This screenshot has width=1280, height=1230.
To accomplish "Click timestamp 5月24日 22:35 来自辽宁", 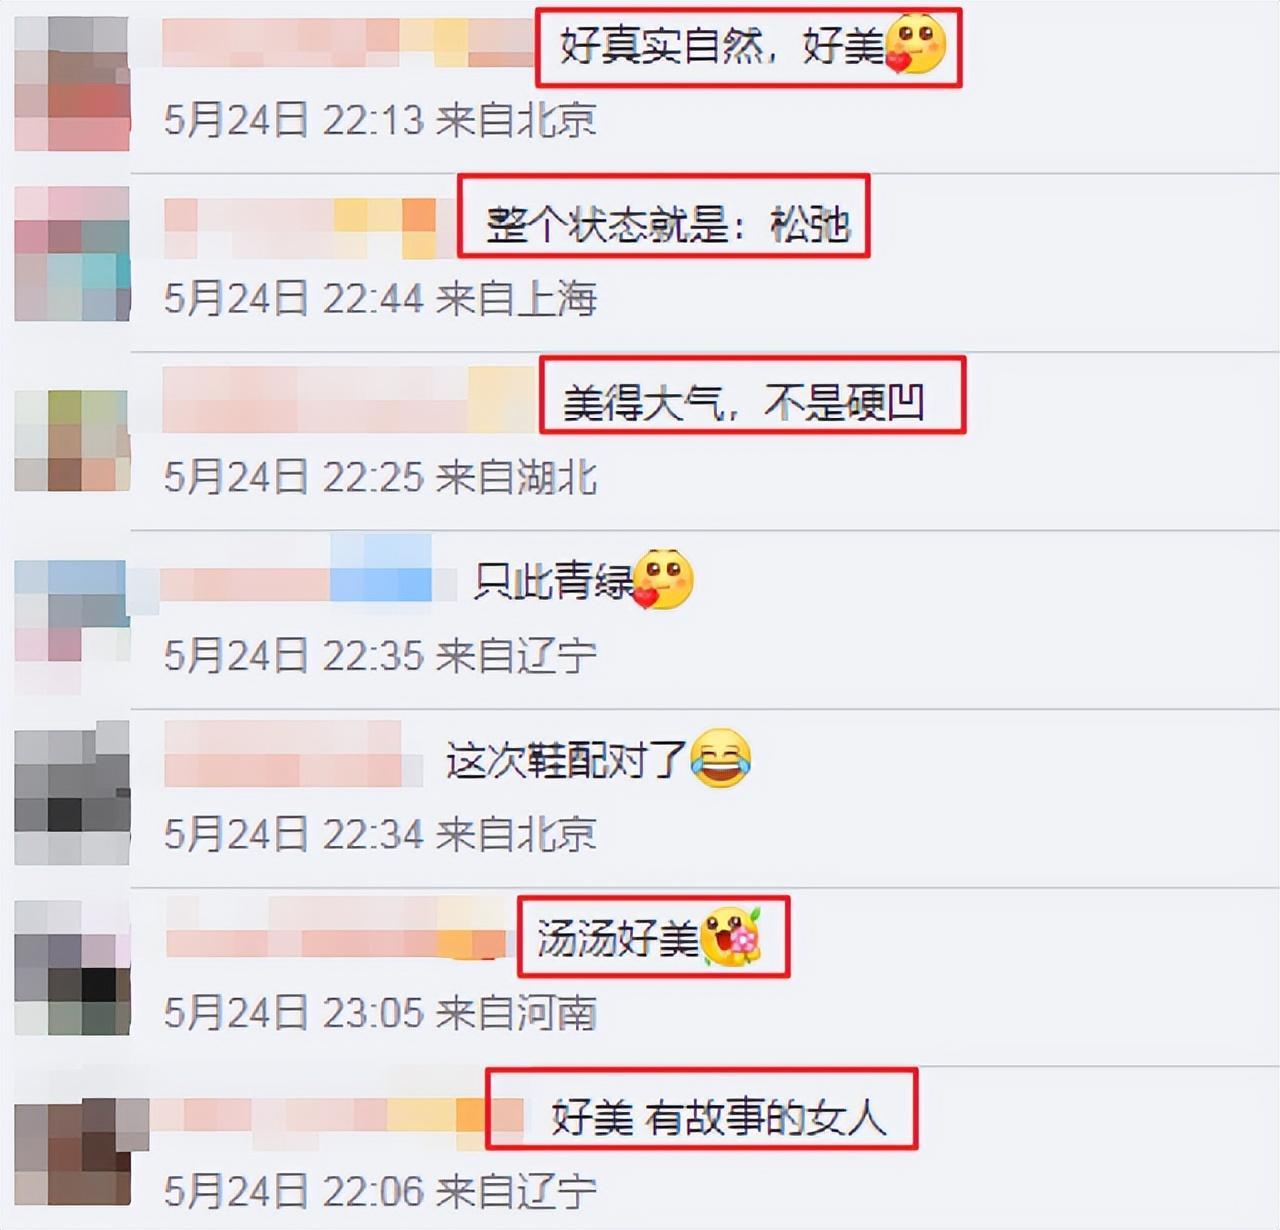I will coord(380,656).
